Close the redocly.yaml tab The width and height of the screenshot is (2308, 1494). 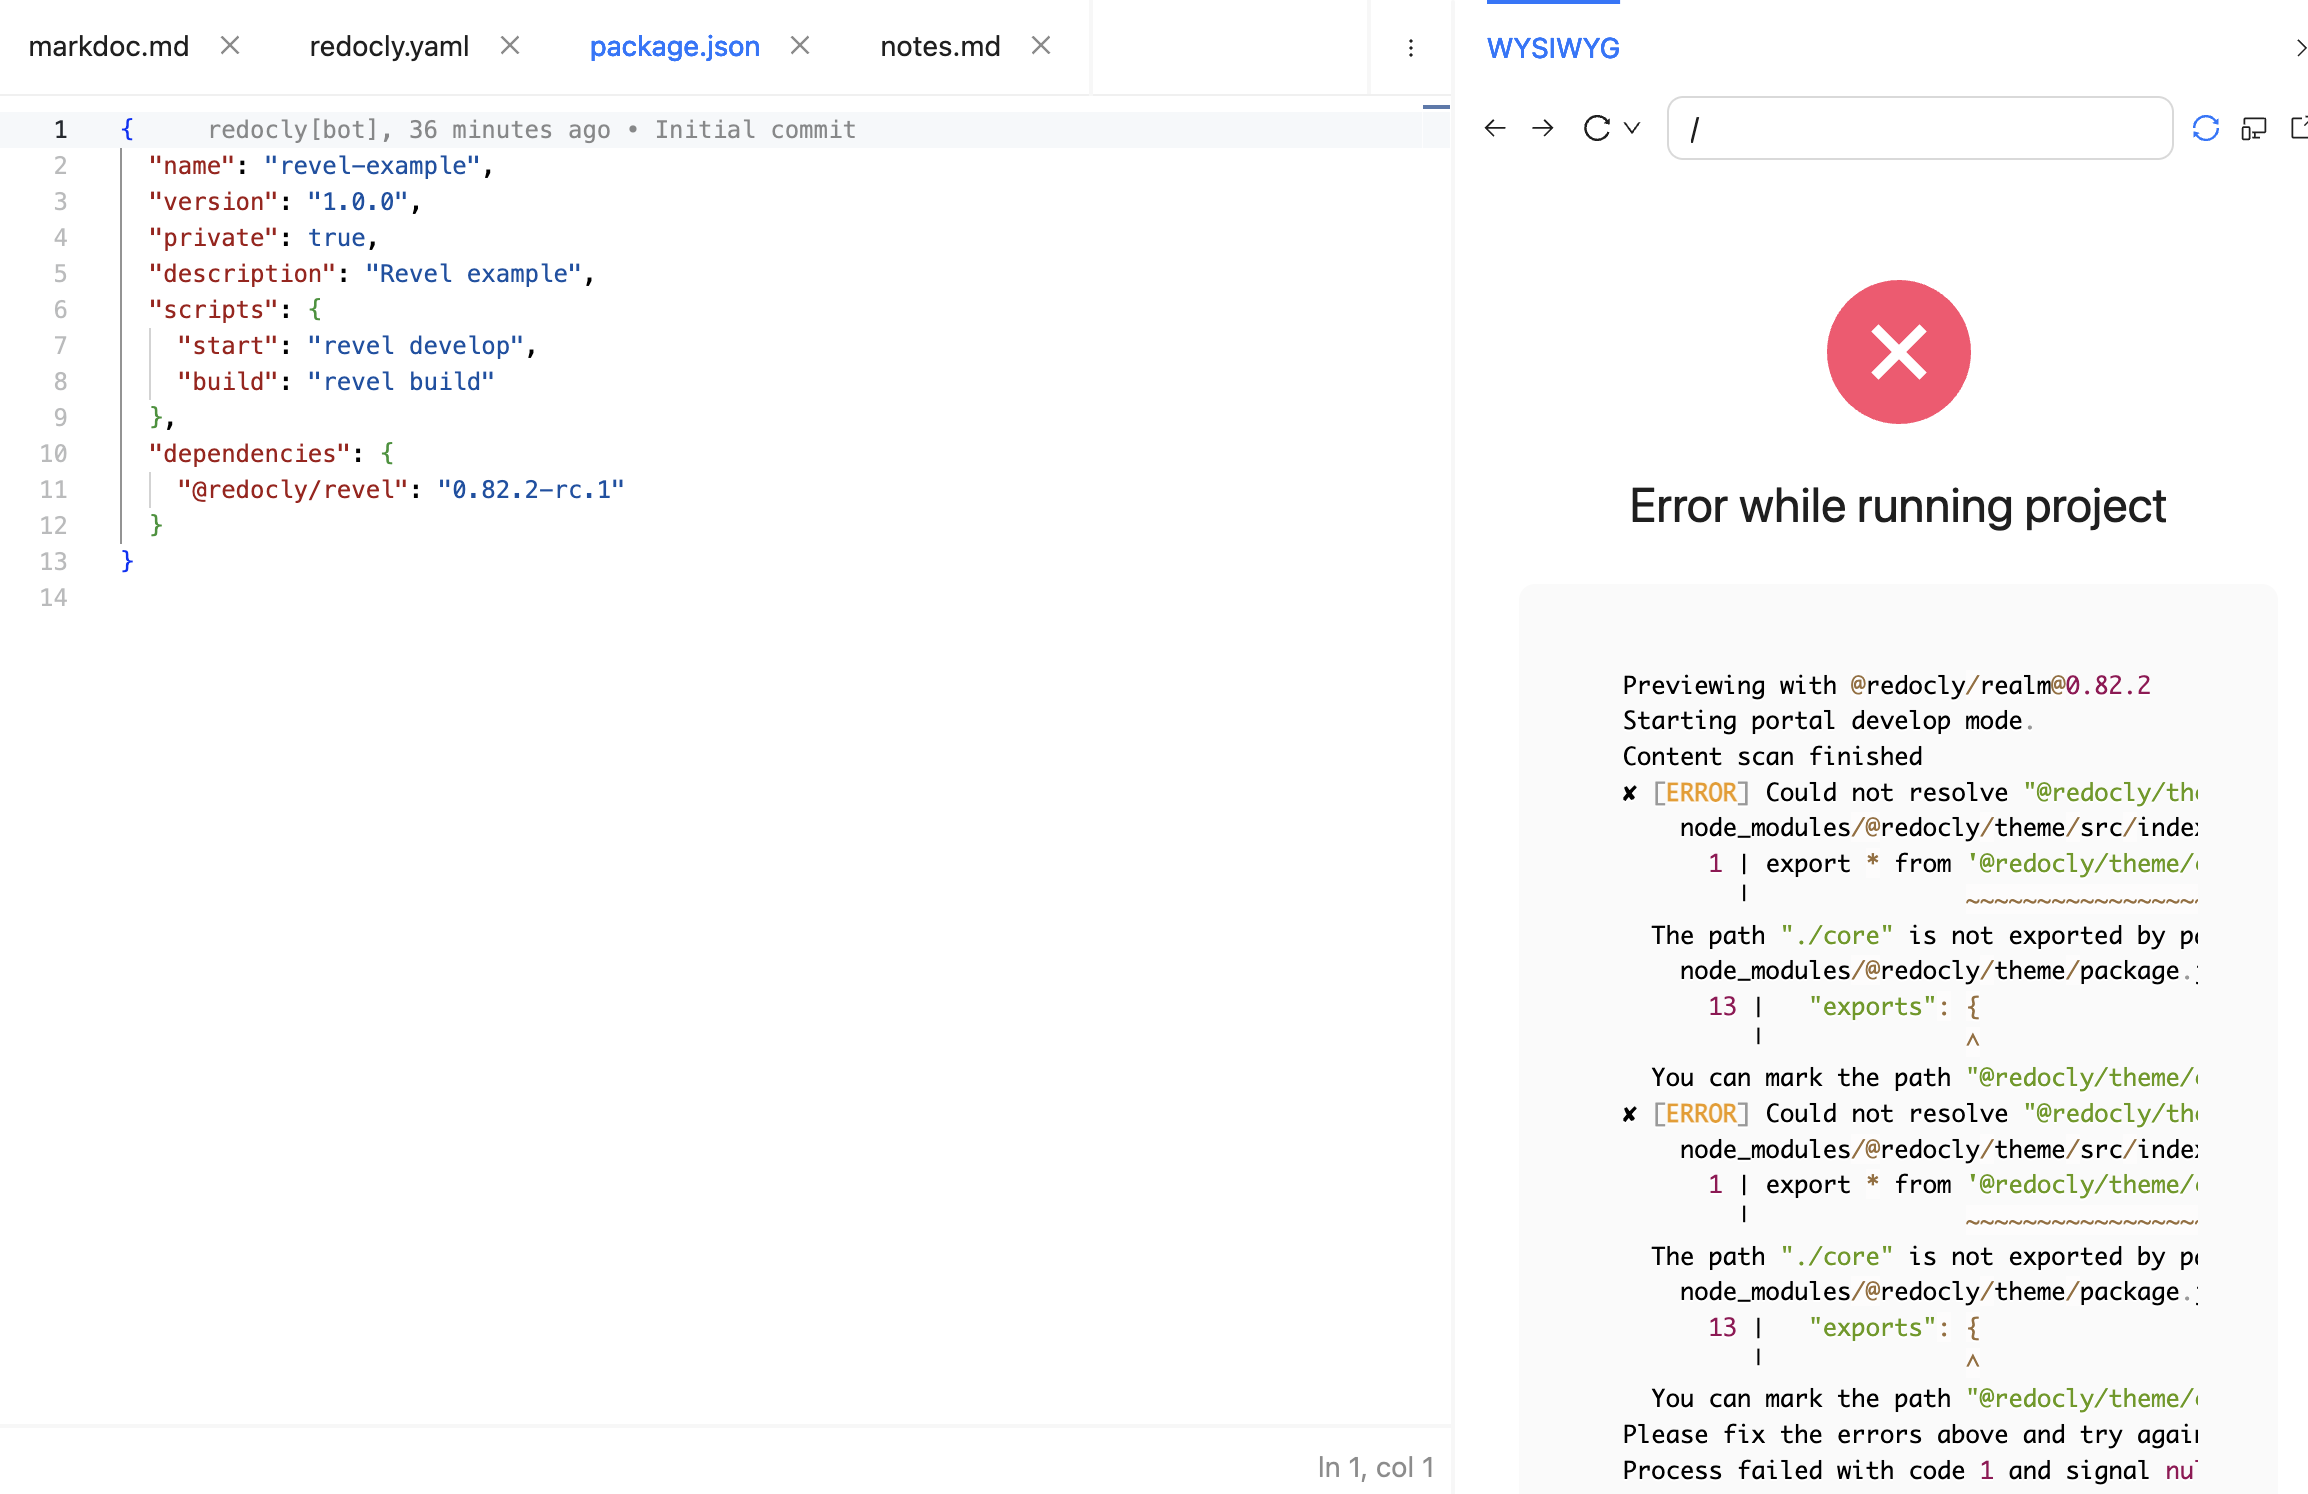[510, 45]
